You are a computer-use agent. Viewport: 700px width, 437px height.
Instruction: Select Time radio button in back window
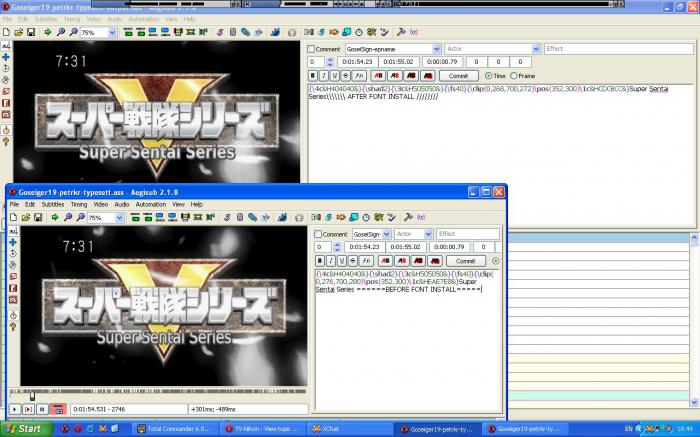tap(488, 76)
